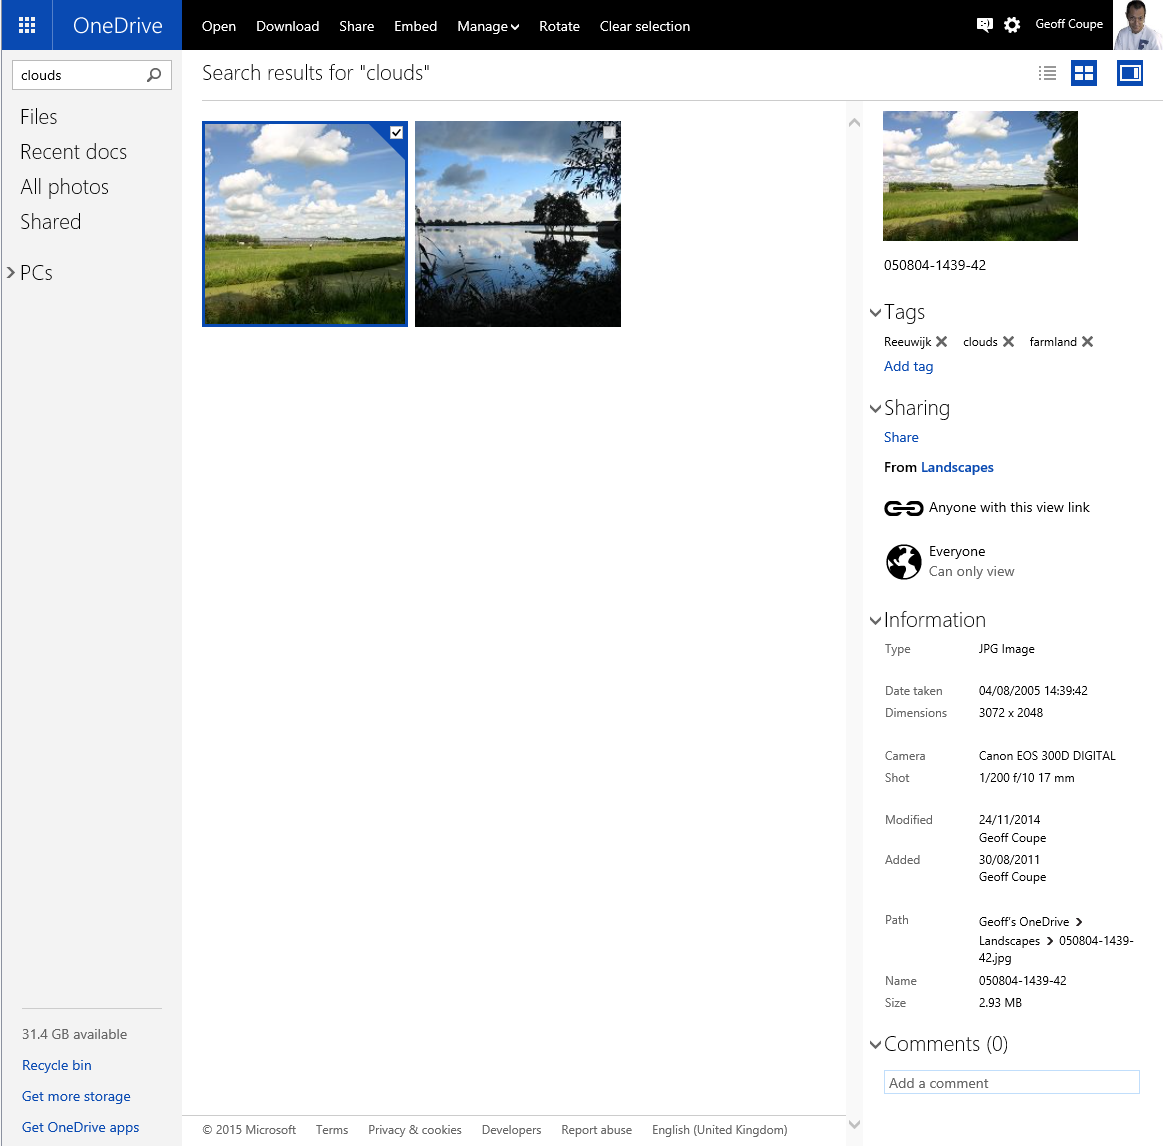Remove the Reeuwijk tag
1163x1146 pixels.
[x=941, y=342]
